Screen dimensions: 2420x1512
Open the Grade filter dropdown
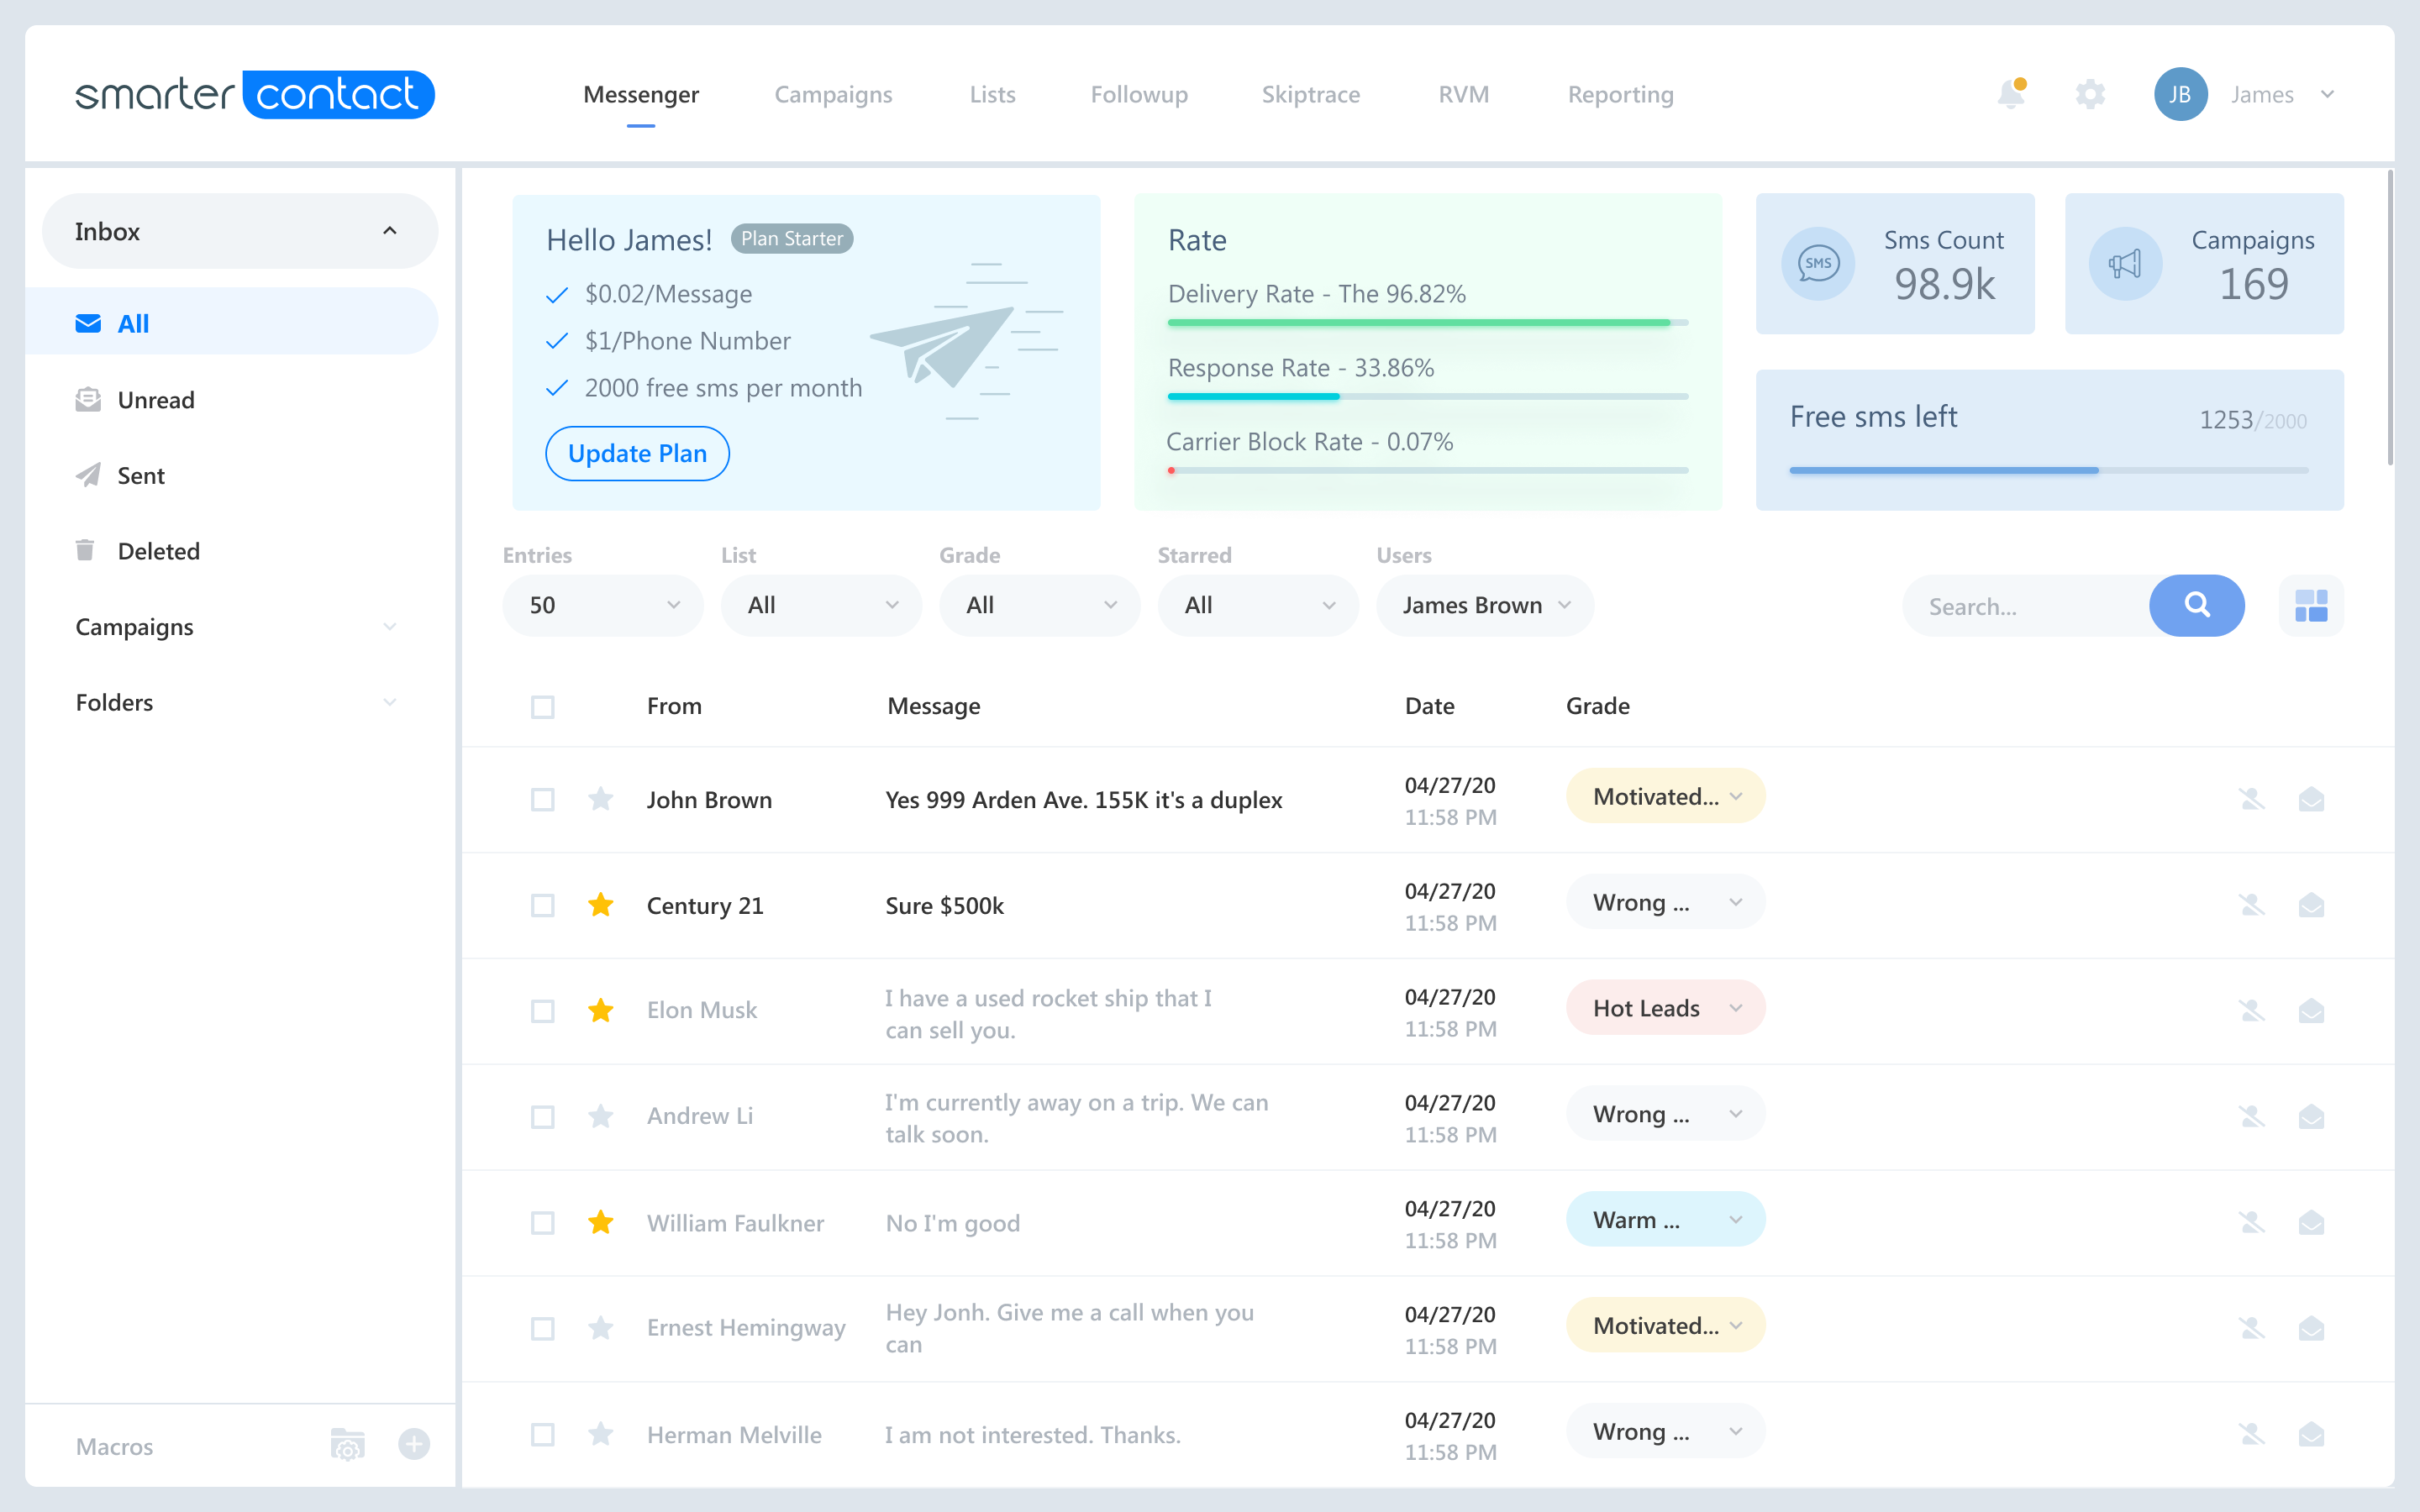[1039, 605]
